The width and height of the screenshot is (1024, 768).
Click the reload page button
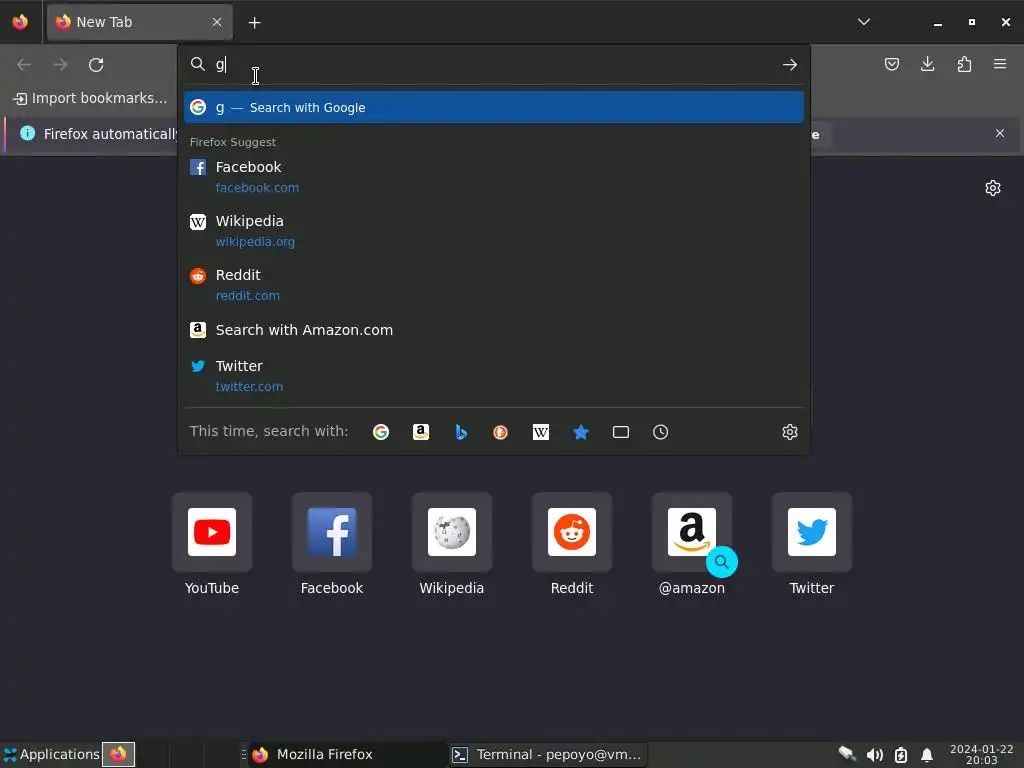(96, 65)
